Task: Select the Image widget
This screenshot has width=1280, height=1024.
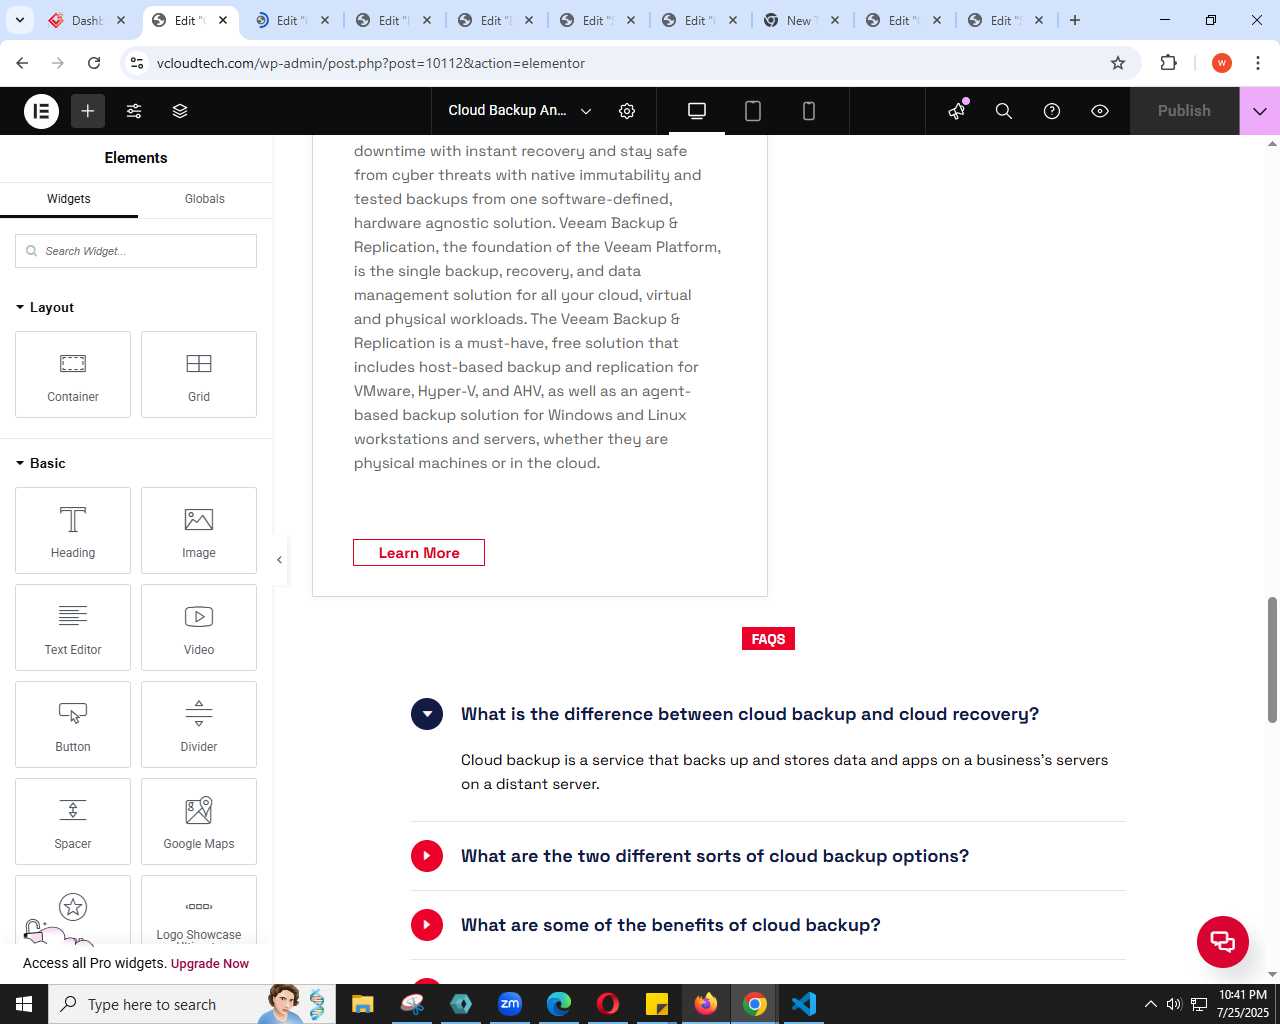Action: tap(199, 530)
